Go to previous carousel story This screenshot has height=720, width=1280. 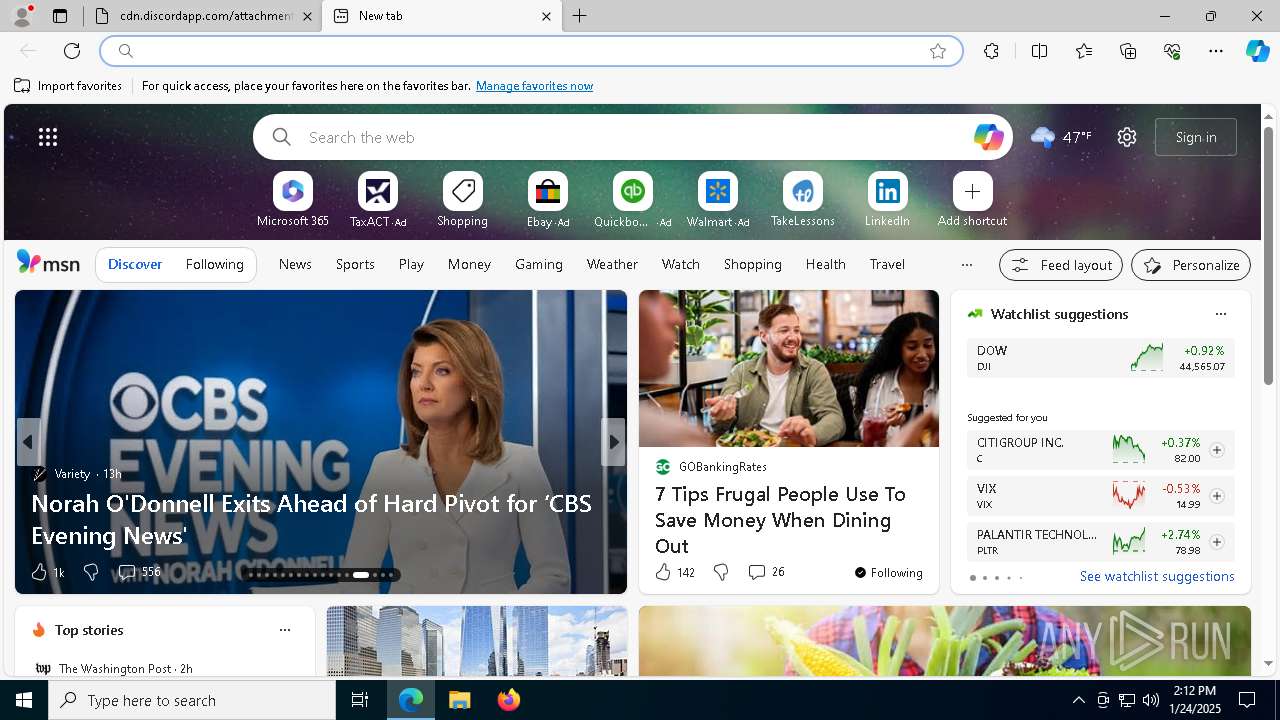point(28,441)
